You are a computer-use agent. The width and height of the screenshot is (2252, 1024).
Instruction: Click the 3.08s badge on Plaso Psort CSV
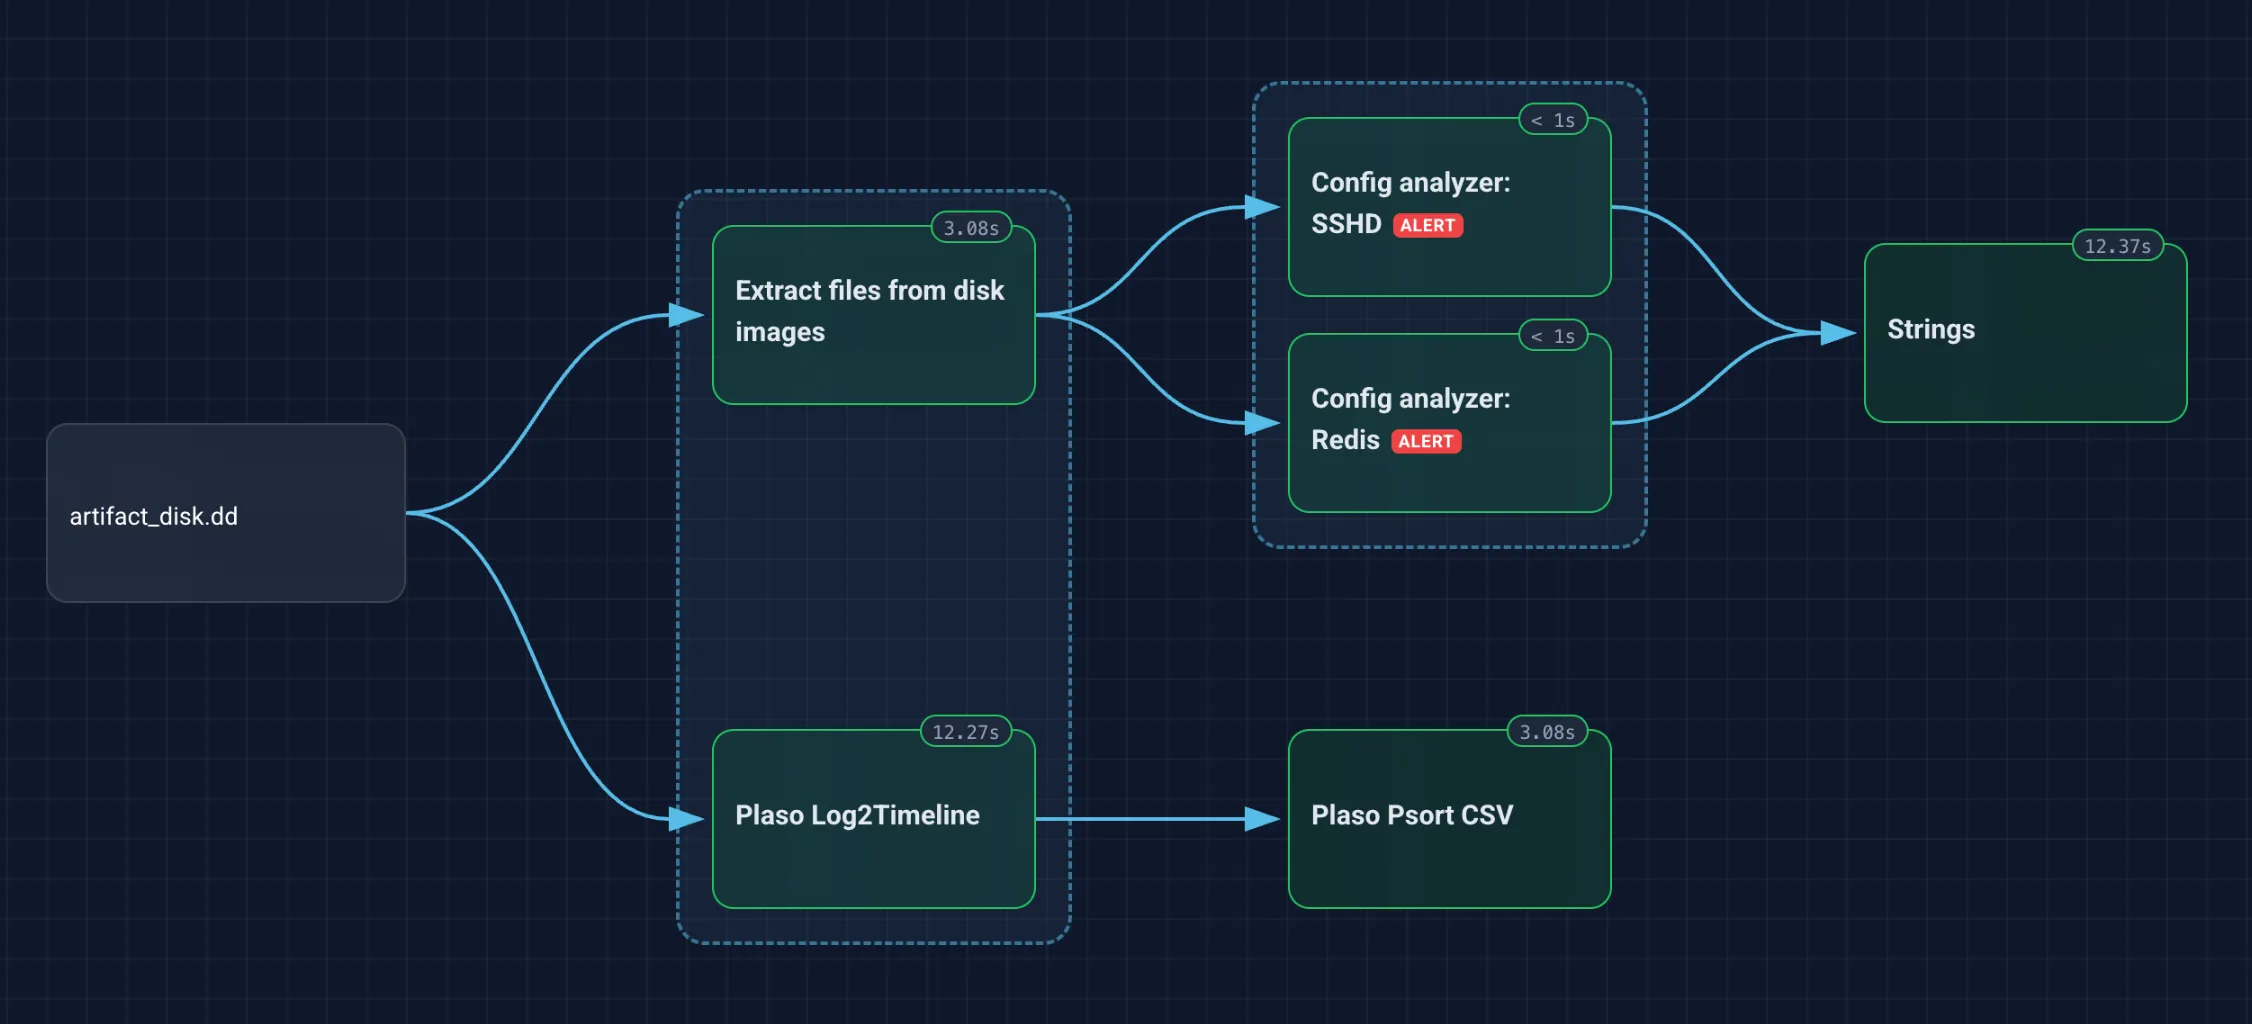(x=1547, y=732)
